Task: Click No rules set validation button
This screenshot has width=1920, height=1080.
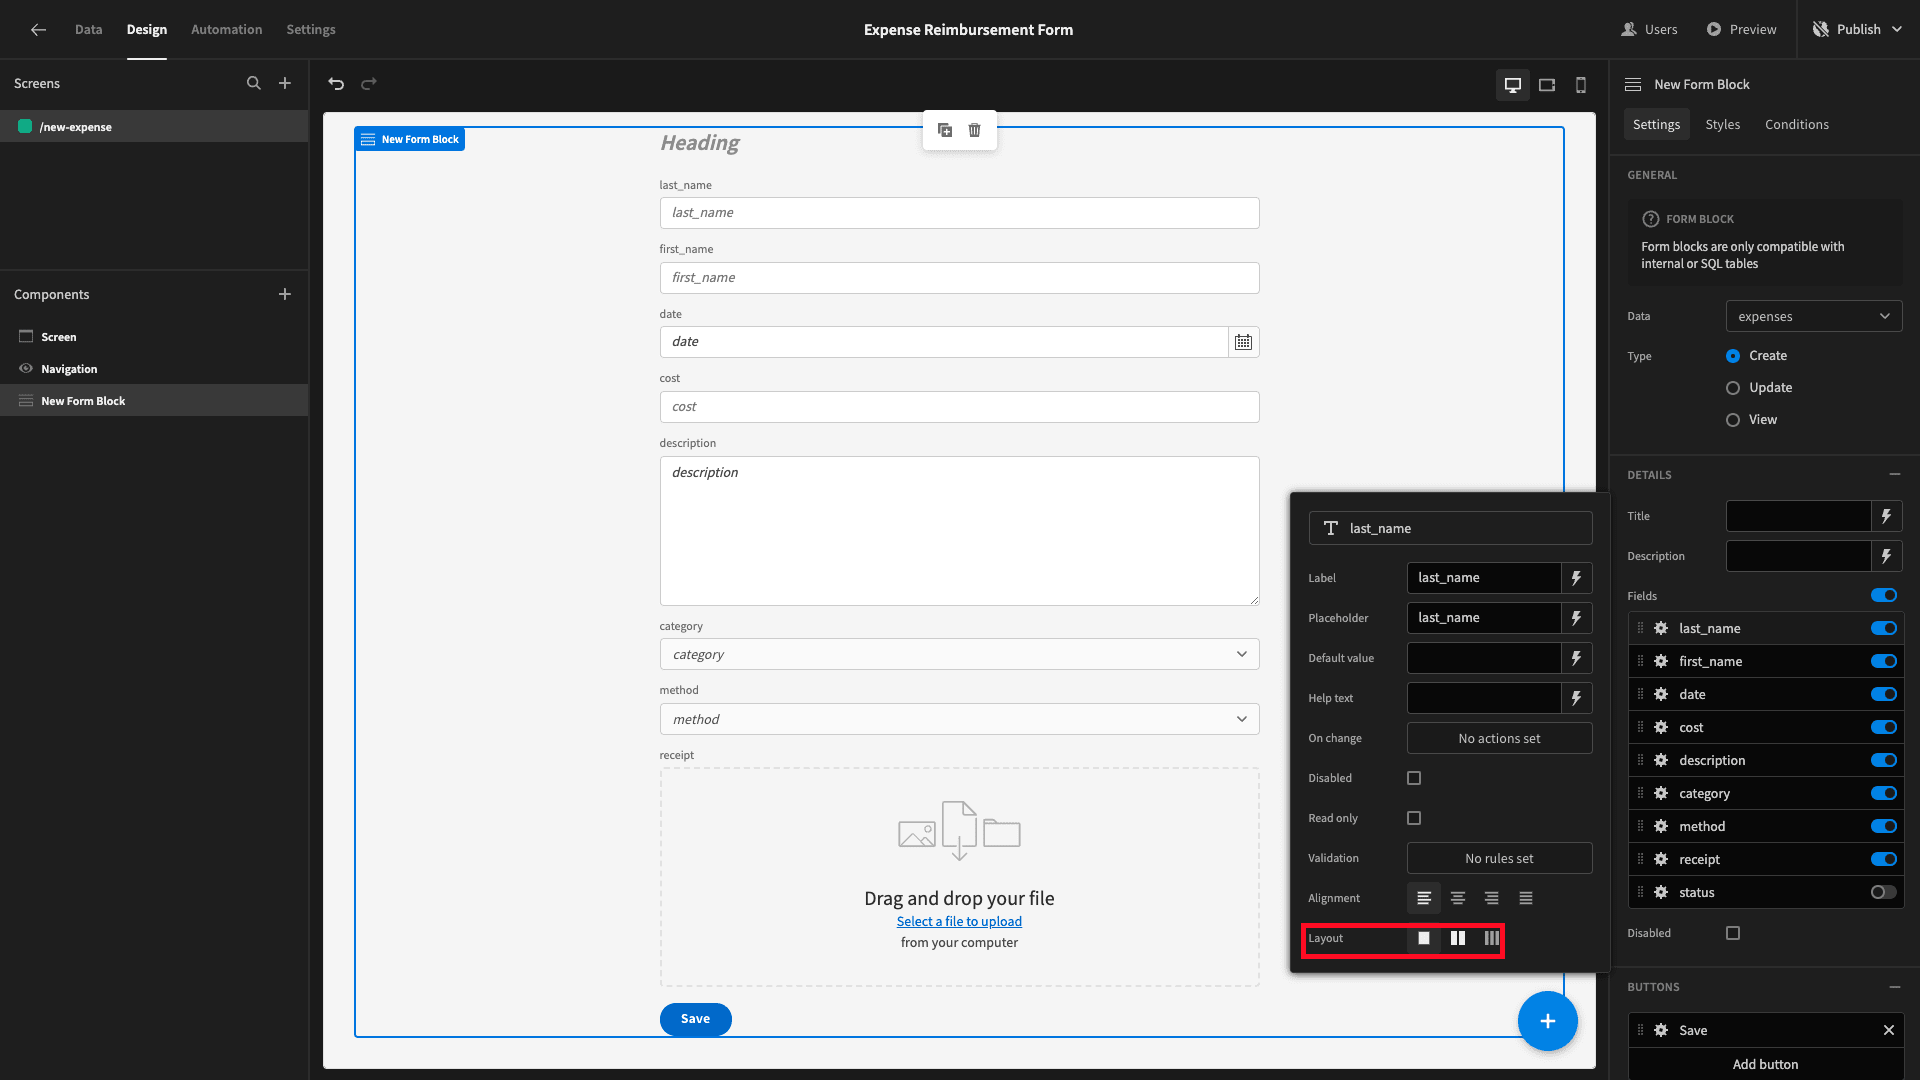Action: 1499,858
